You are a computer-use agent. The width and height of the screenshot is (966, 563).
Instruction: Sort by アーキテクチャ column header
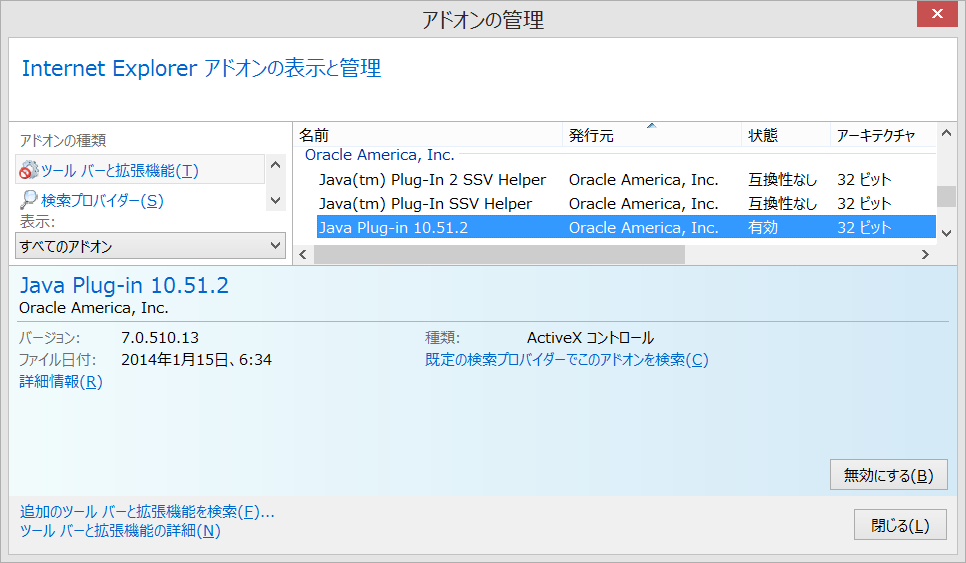[x=883, y=136]
